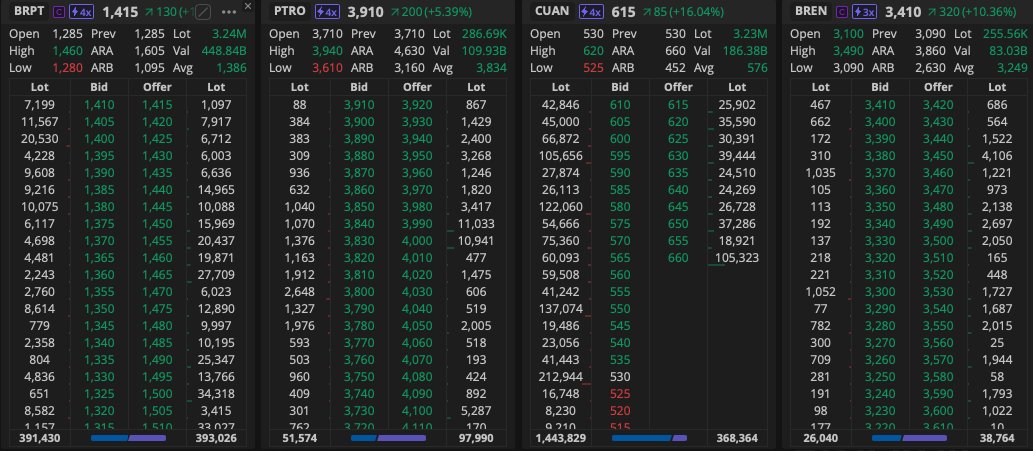This screenshot has width=1033, height=451.
Task: Click BREN total bid lot 26,040
Action: coord(820,438)
